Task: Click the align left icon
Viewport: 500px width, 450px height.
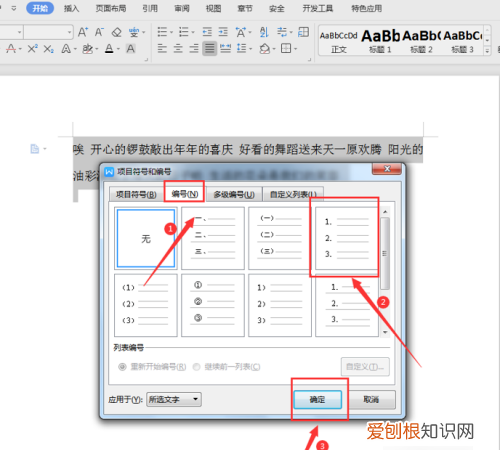Action: tap(162, 49)
